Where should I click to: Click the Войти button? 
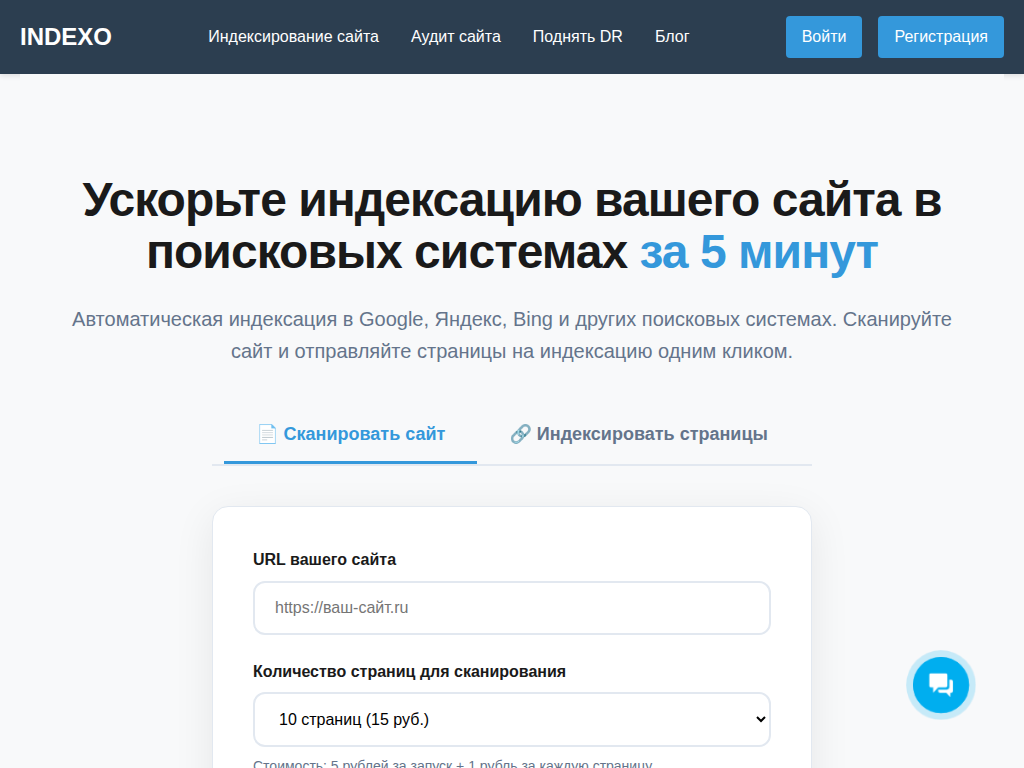[x=824, y=37]
